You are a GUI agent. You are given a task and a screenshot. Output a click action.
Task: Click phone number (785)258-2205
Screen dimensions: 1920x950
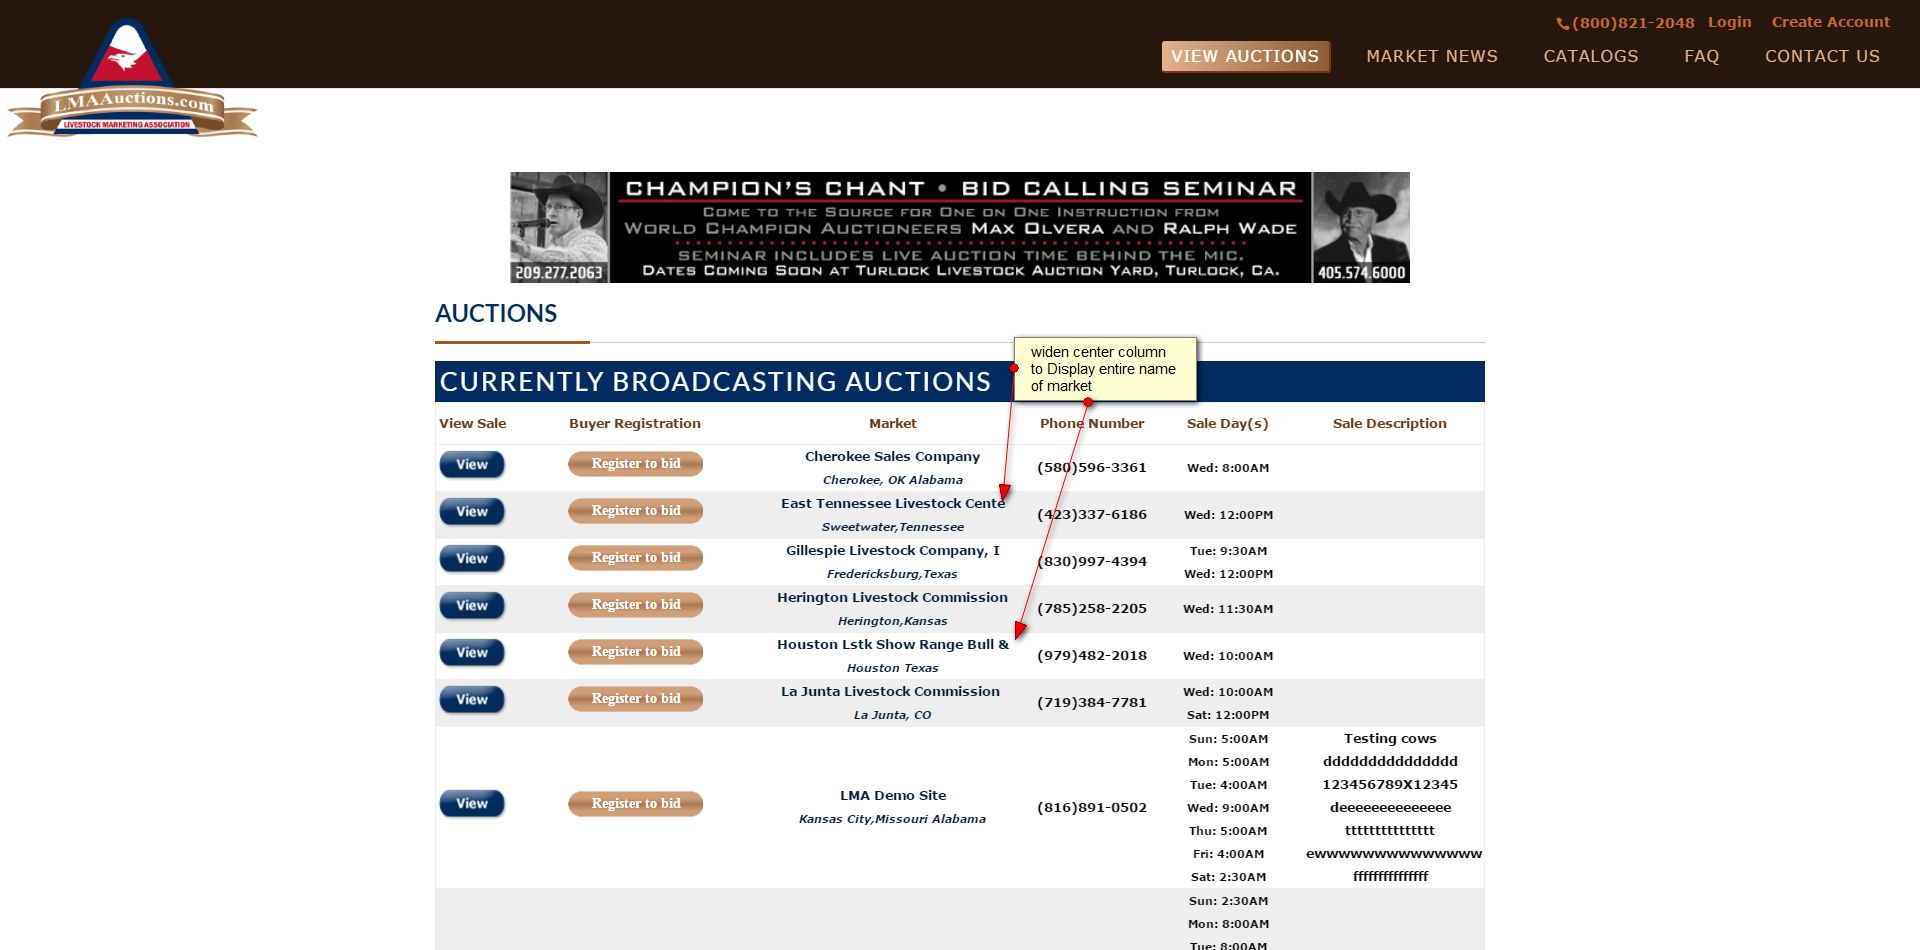click(x=1092, y=609)
